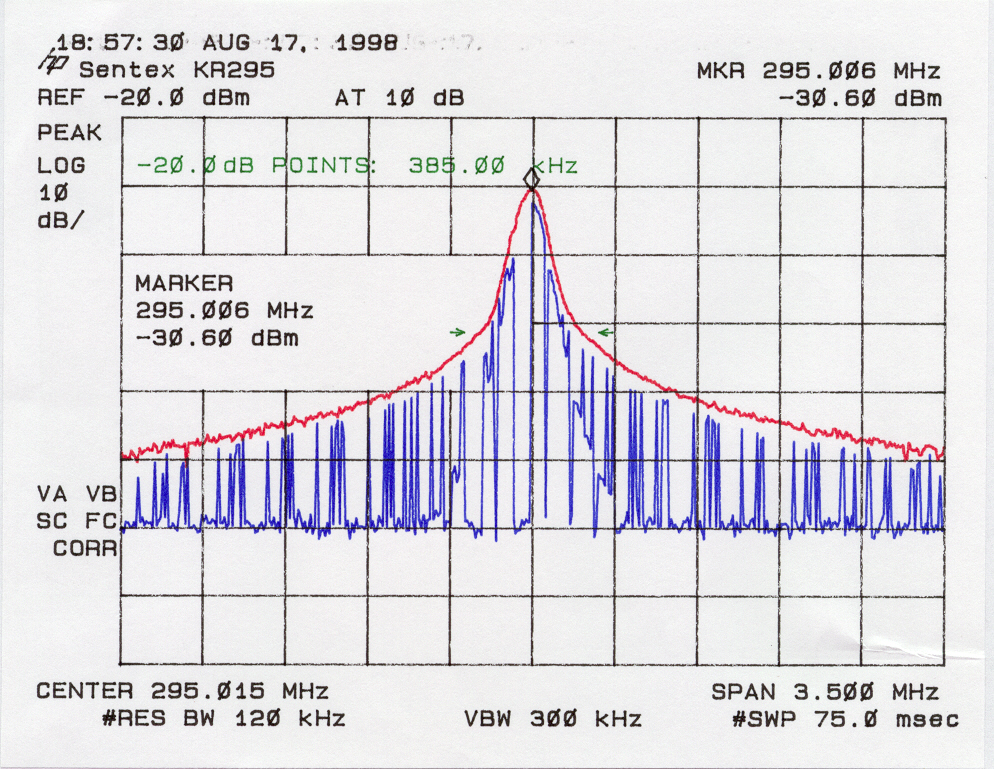
Task: Select the CENTER 295.015 MHz readout
Action: [182, 692]
